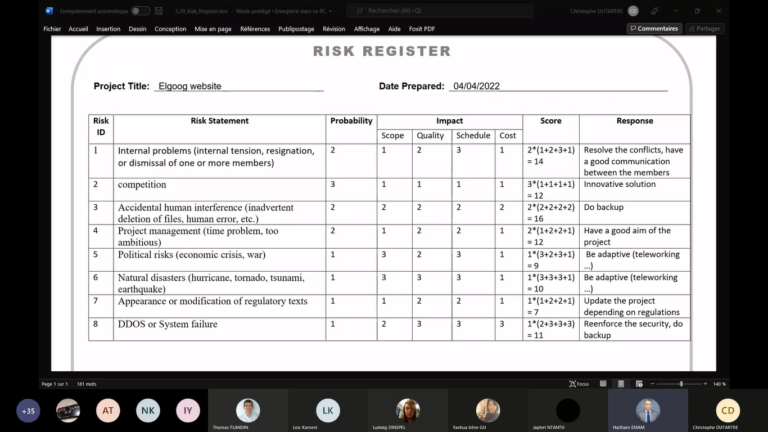Click the save (disk) icon in title bar
768x432 pixels.
coord(159,11)
